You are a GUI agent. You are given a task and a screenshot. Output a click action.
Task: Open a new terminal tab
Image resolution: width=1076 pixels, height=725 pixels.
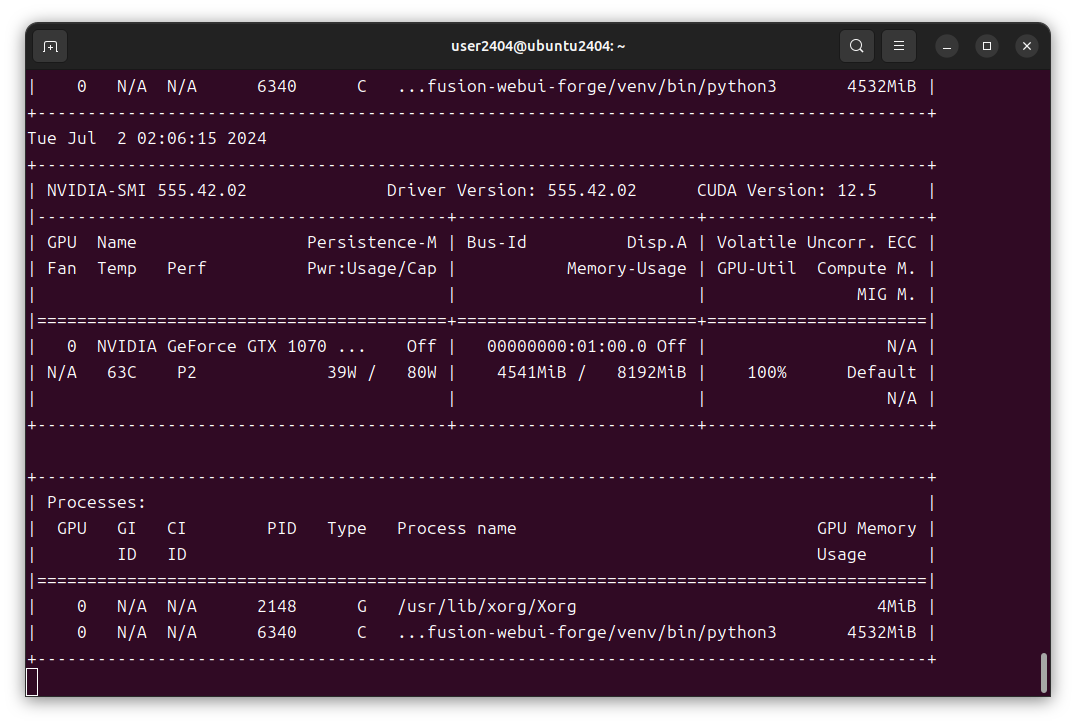[x=50, y=46]
